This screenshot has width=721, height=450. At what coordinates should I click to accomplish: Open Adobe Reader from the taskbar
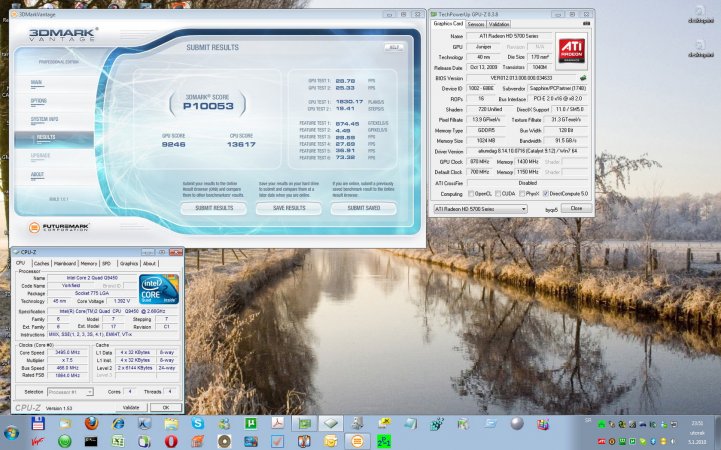click(x=277, y=423)
